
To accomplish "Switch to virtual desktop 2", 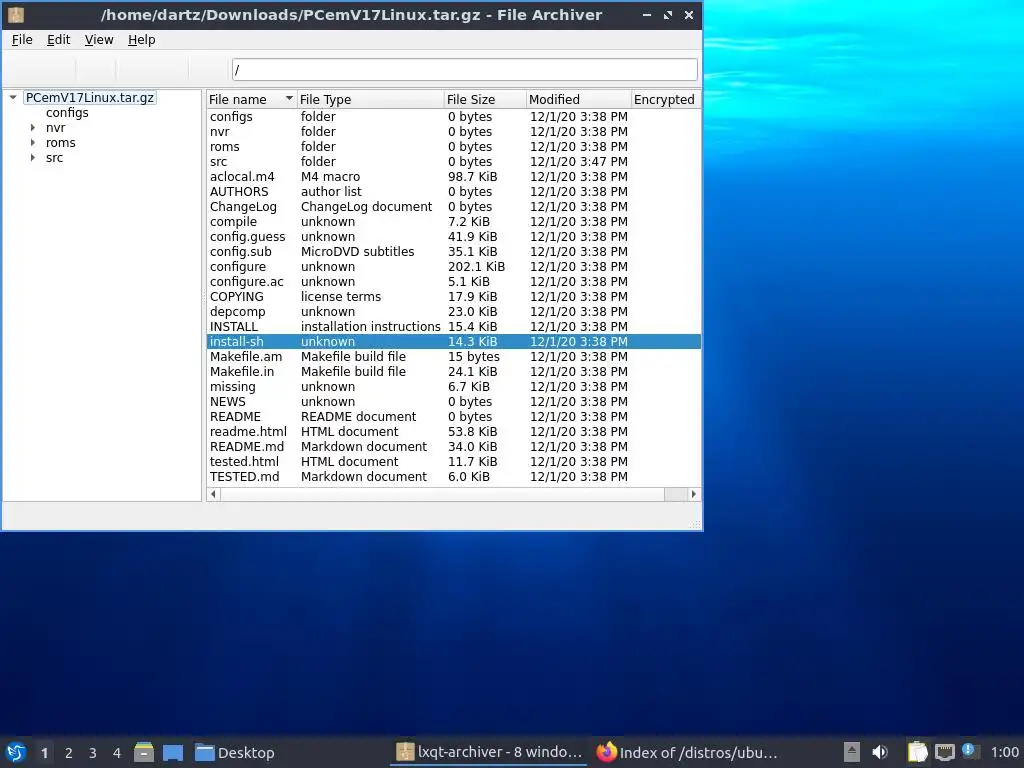I will point(69,753).
